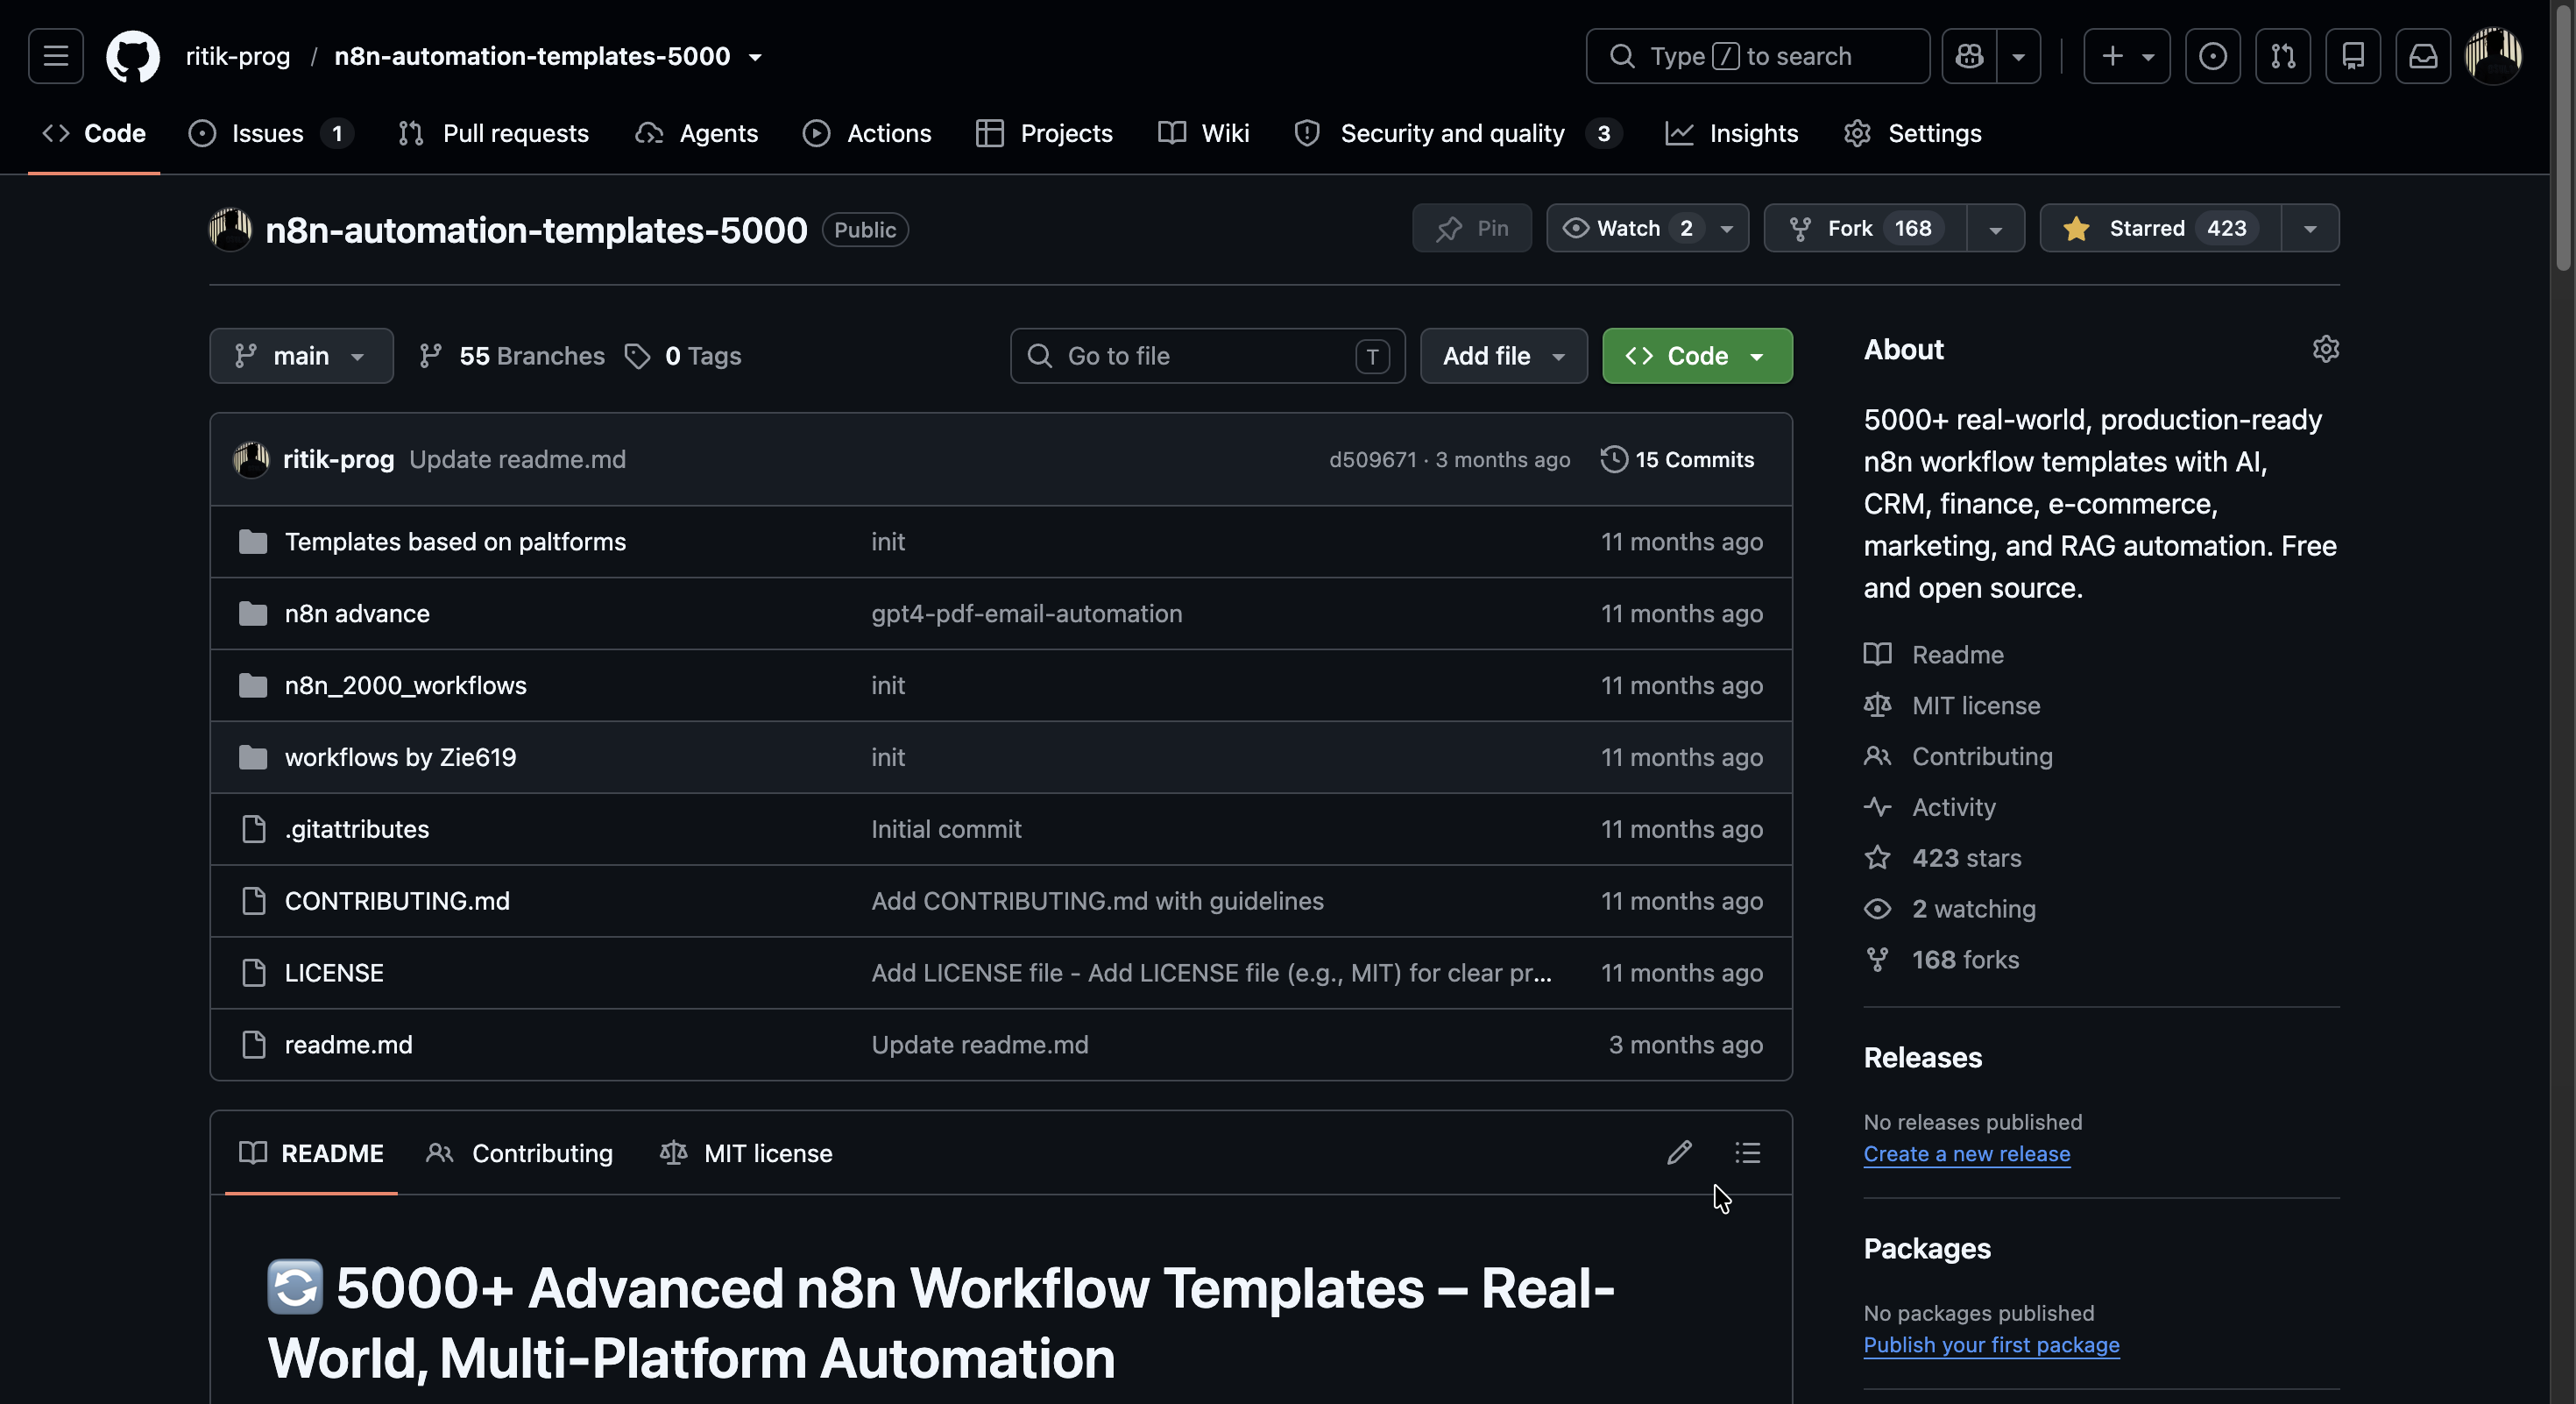Click the search bar Type / to search
The image size is (2576, 1404).
(x=1757, y=56)
